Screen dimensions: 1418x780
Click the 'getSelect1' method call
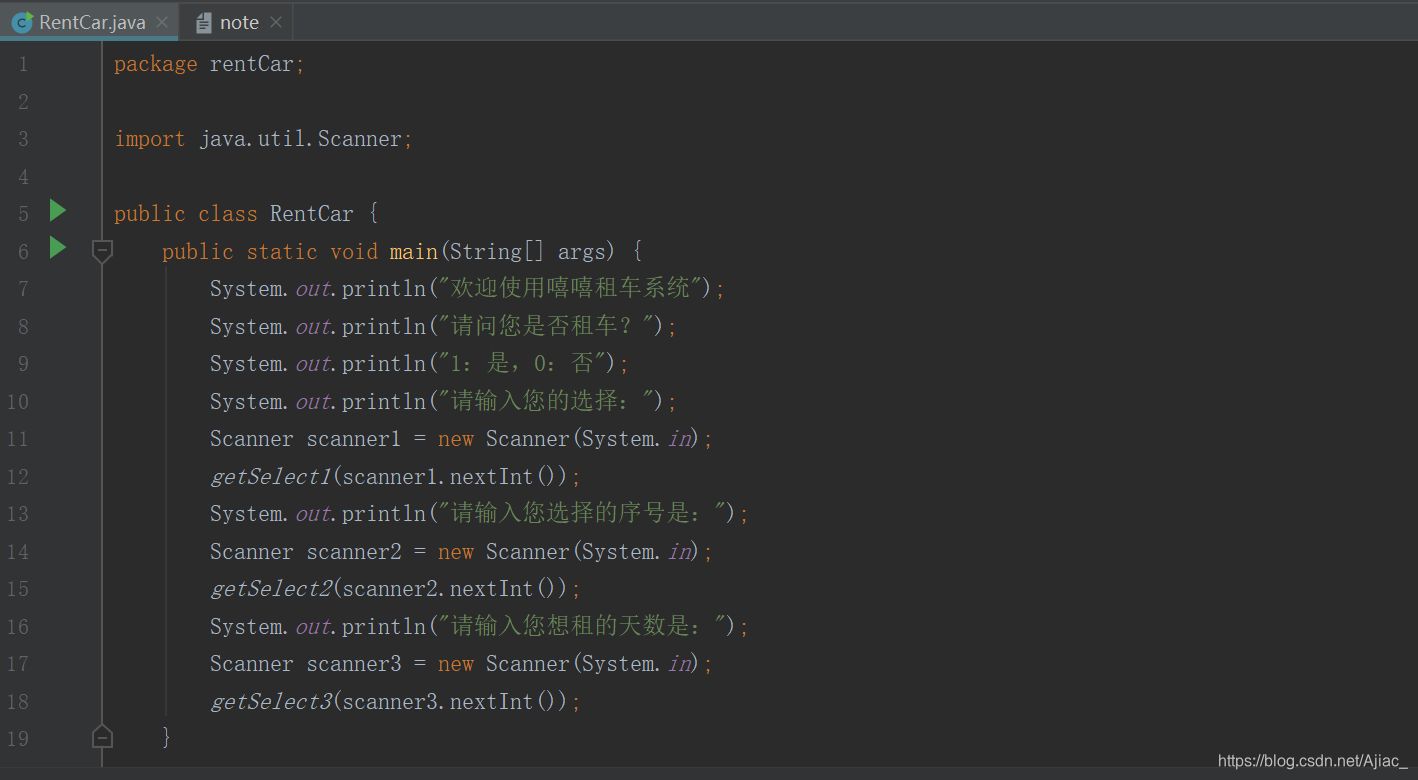(270, 476)
